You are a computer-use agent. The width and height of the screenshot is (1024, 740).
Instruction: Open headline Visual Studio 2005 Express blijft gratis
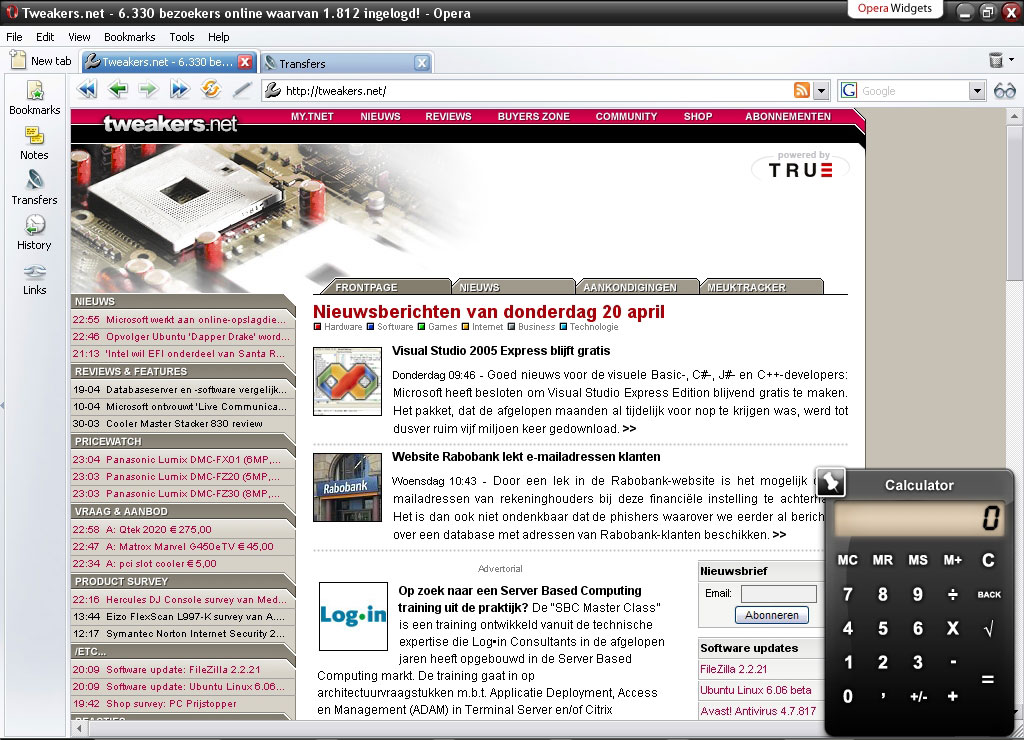pyautogui.click(x=501, y=351)
